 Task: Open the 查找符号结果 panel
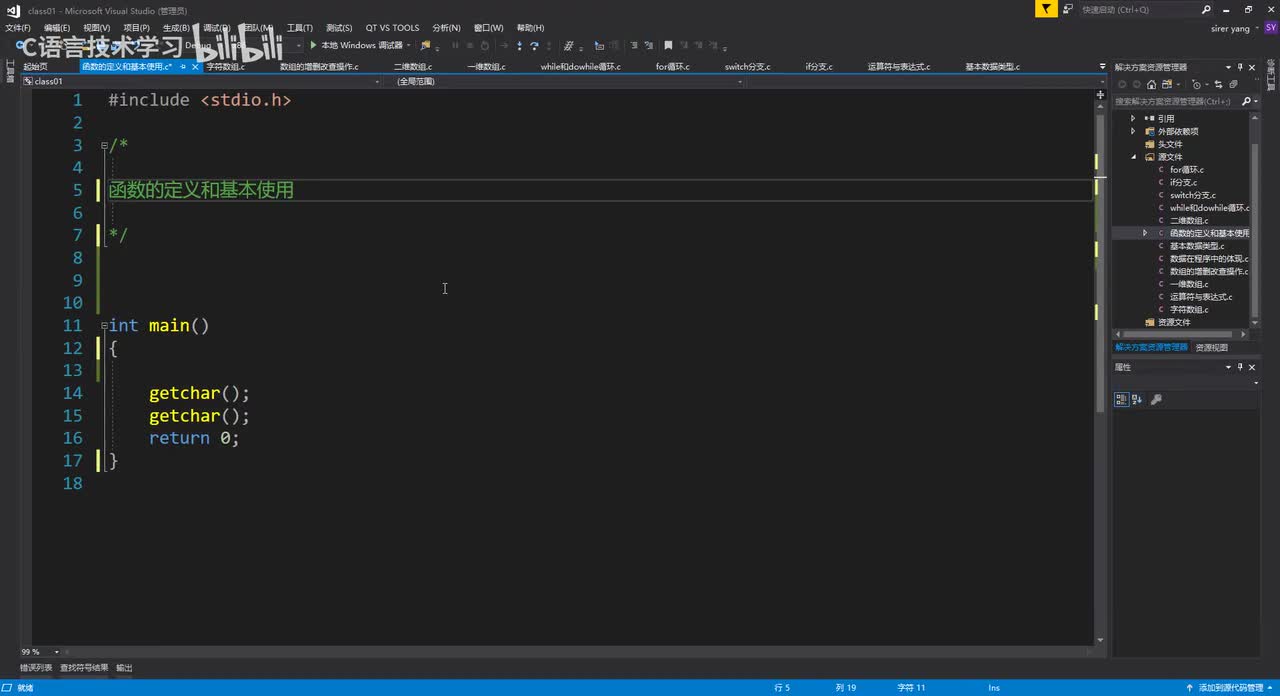(84, 667)
